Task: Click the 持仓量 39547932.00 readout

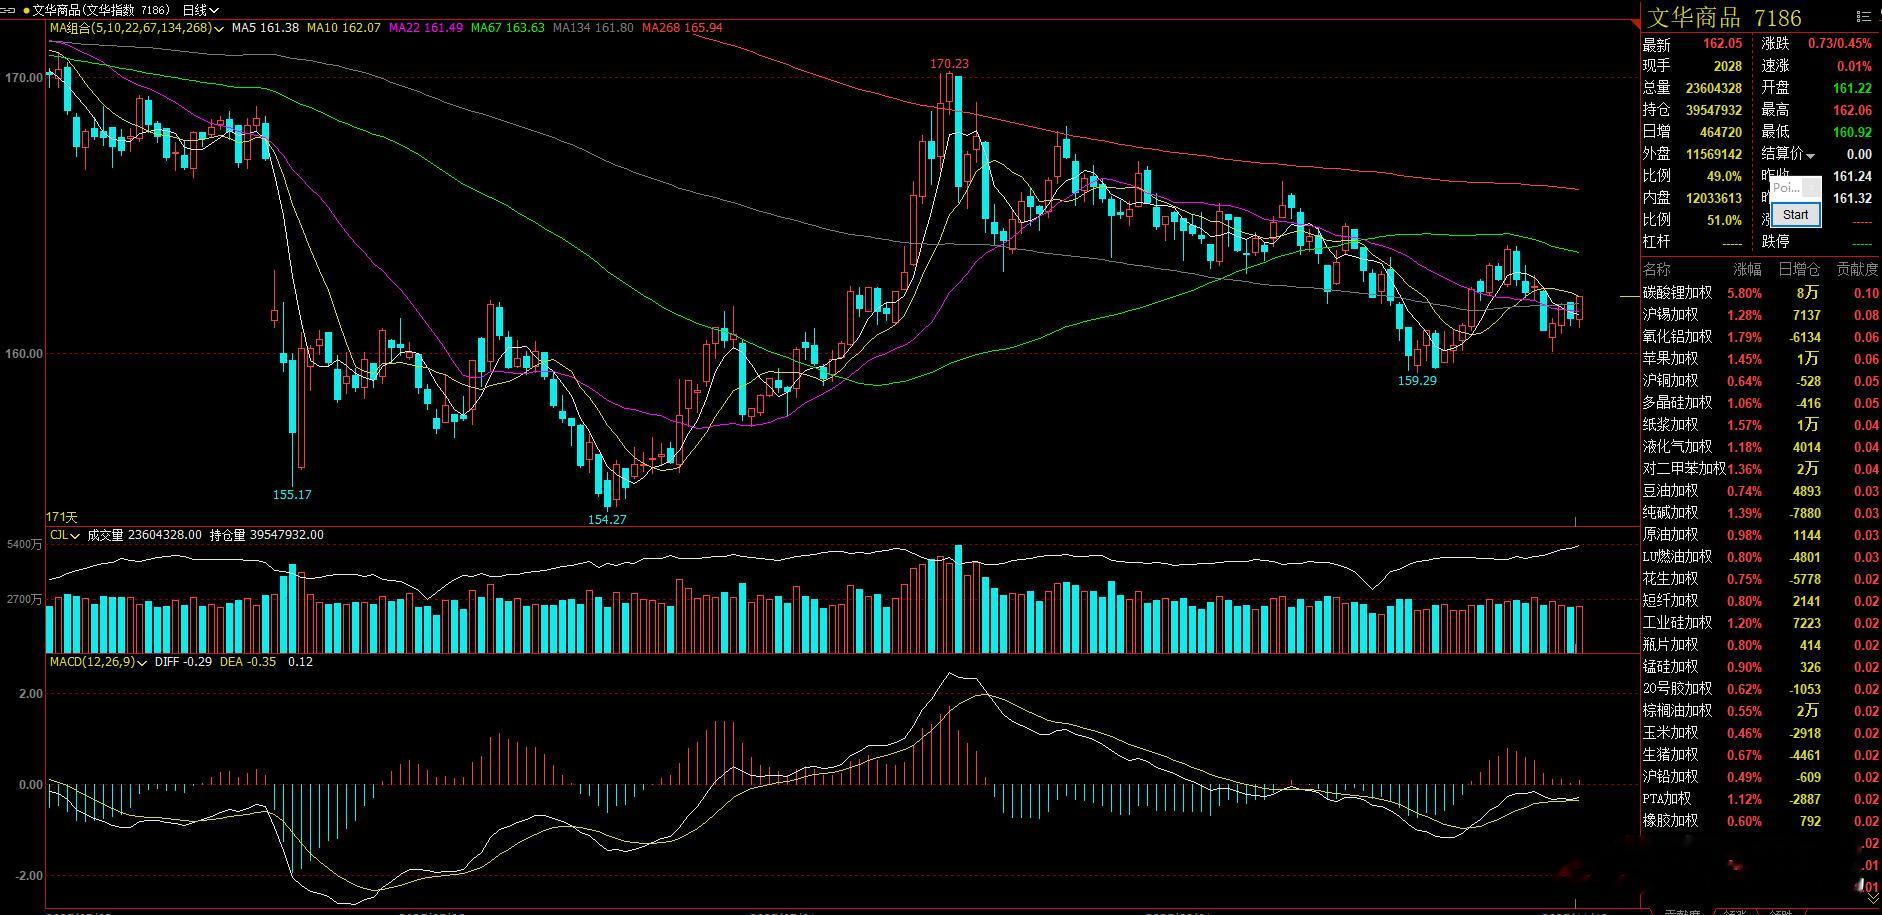Action: (x=267, y=535)
